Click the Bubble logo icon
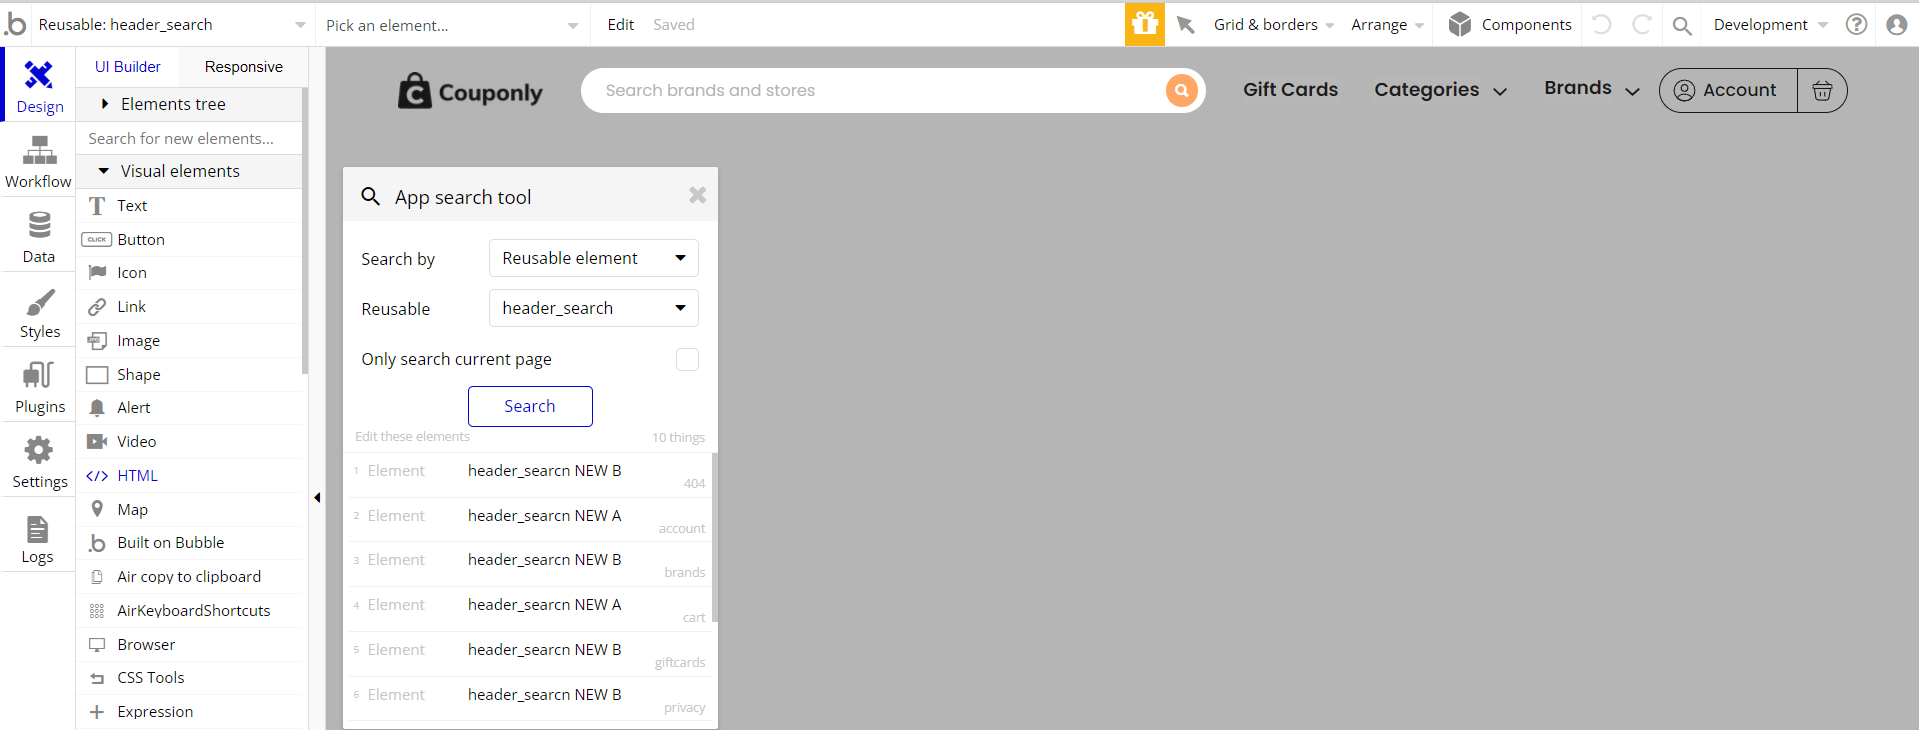 15,24
